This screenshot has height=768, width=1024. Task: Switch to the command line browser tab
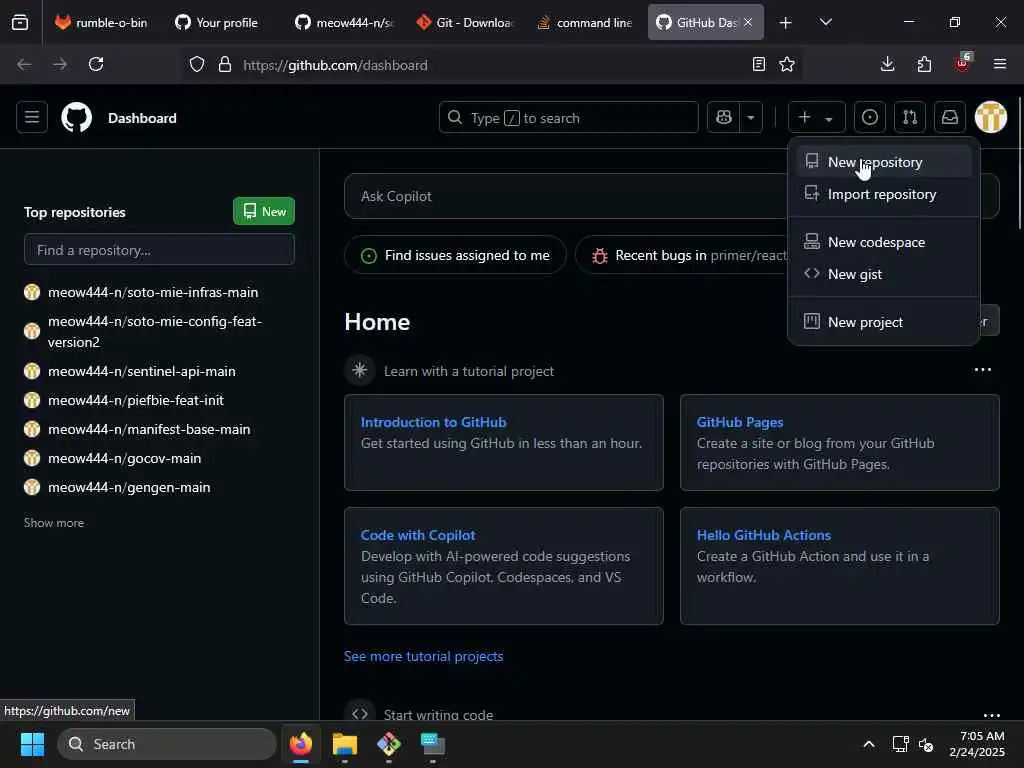[x=584, y=22]
